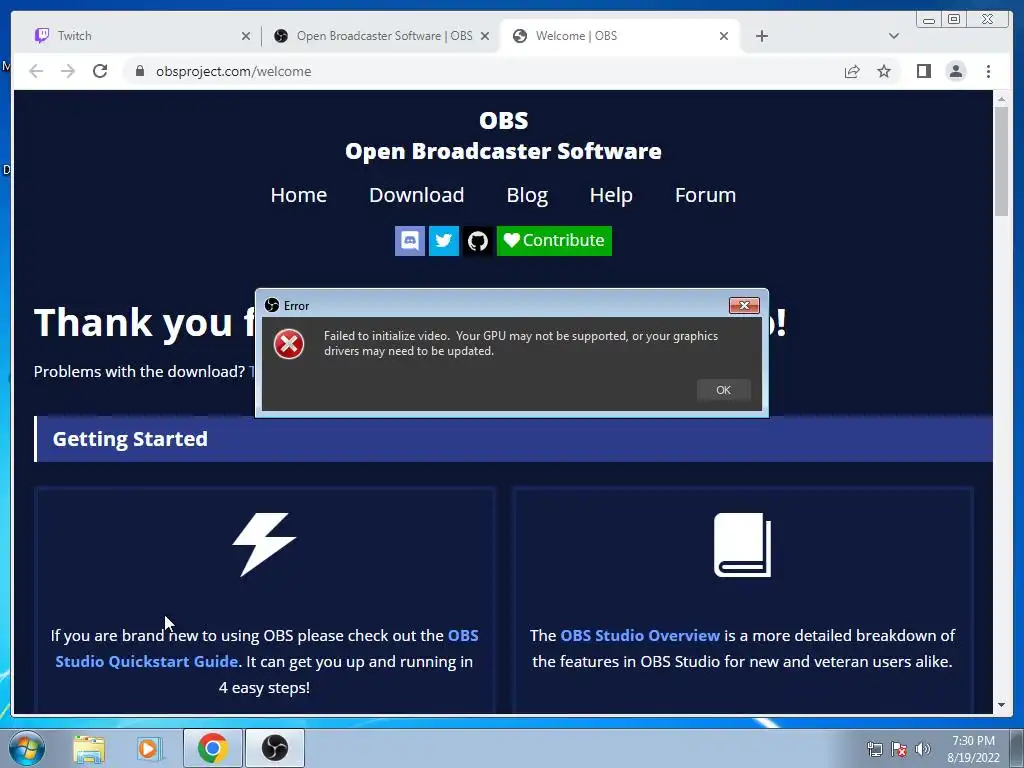Viewport: 1024px width, 768px height.
Task: Click the "Failed to initialize video" error message
Action: (520, 343)
